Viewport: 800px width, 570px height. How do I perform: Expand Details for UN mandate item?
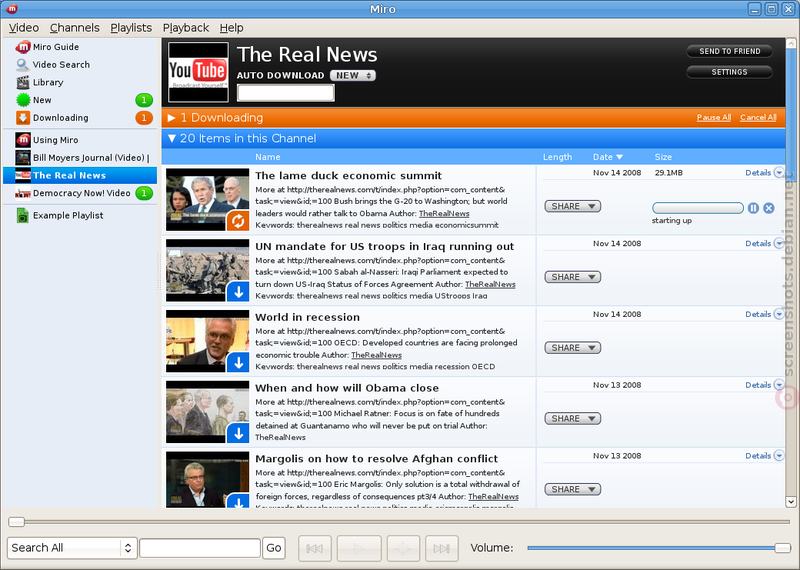pos(764,243)
